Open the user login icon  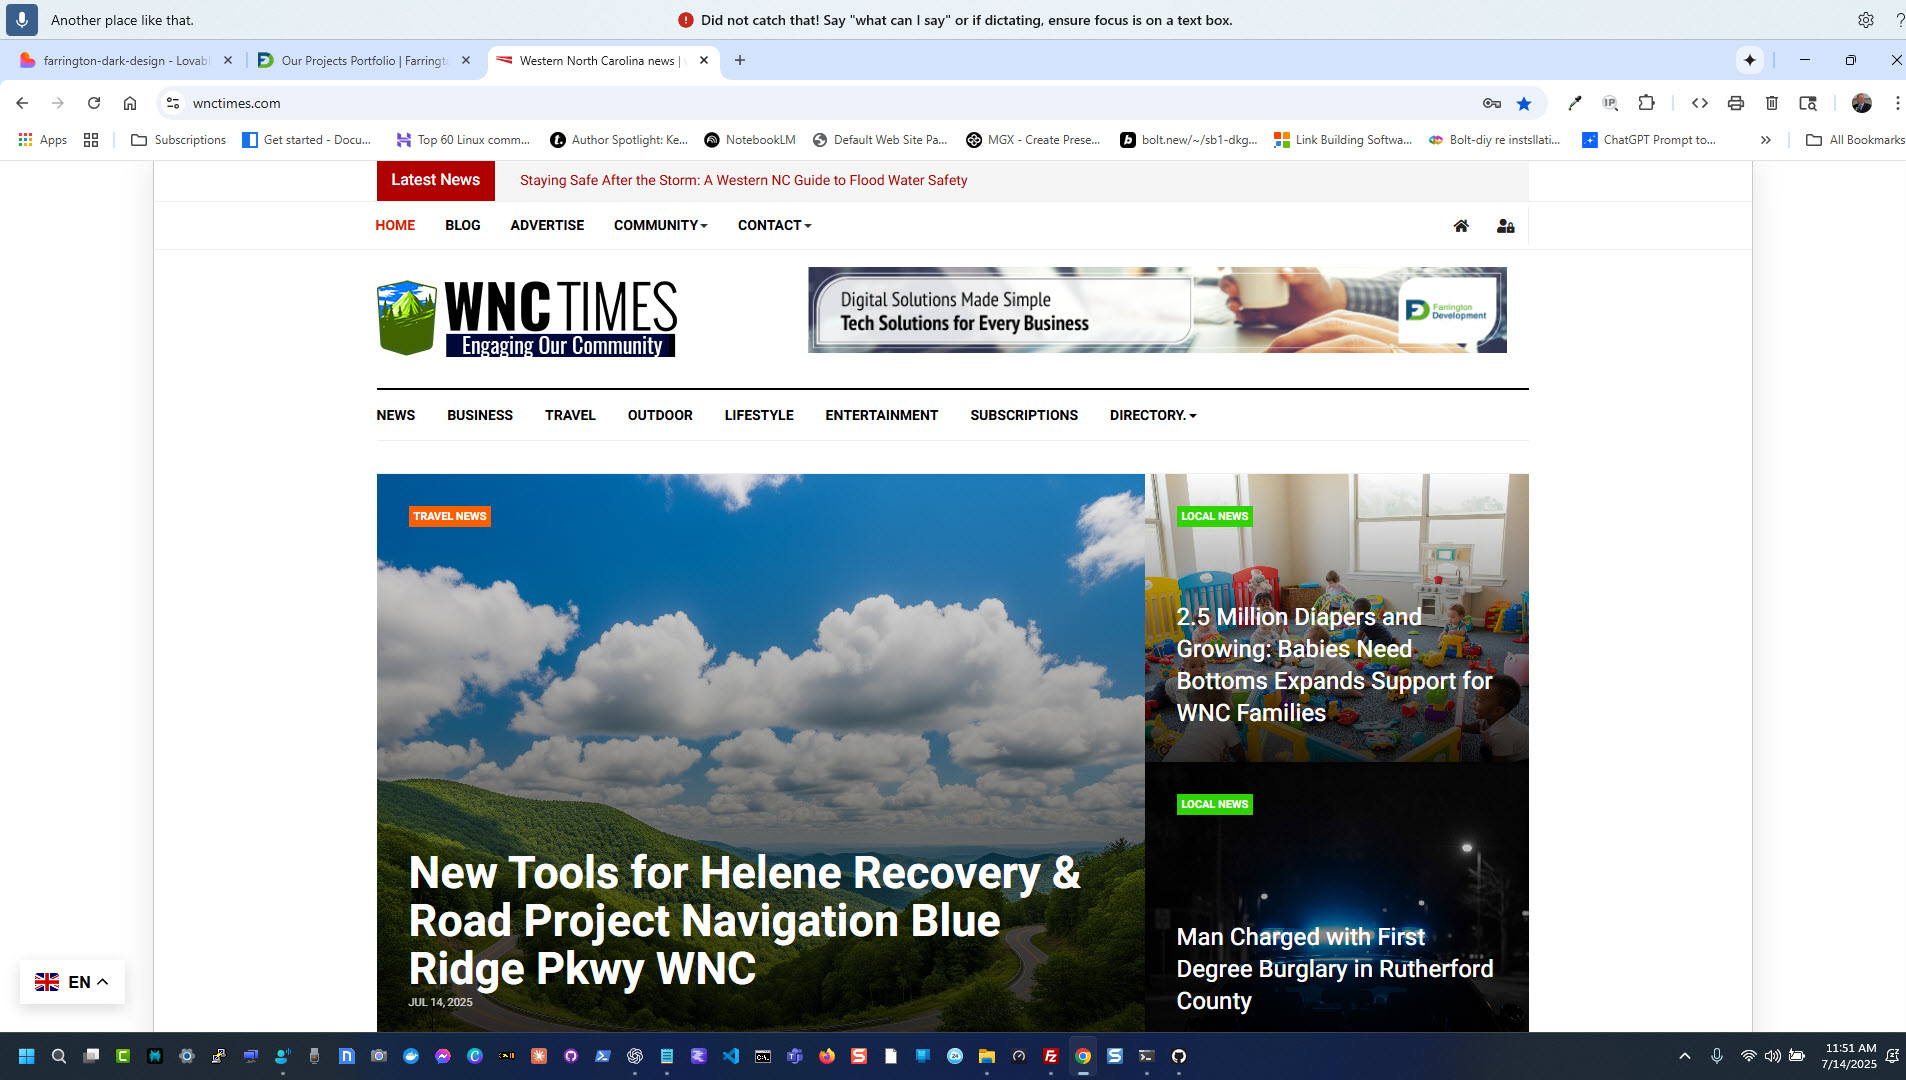[x=1505, y=226]
